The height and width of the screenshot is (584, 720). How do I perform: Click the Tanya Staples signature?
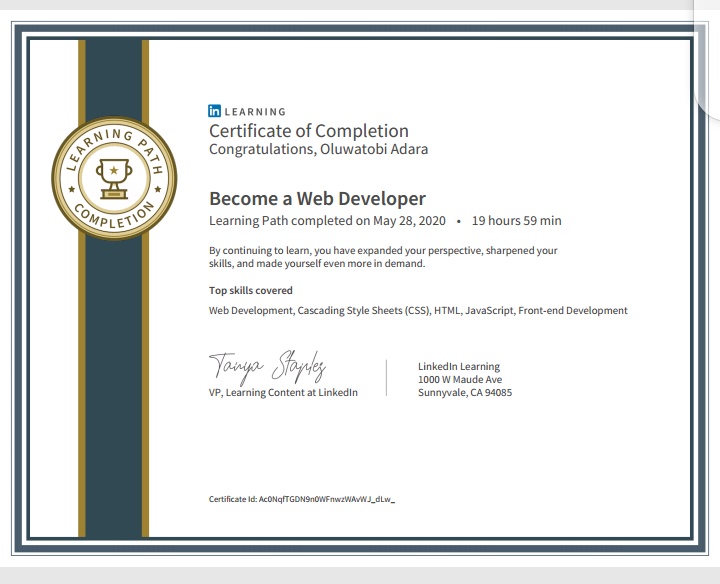pyautogui.click(x=268, y=367)
